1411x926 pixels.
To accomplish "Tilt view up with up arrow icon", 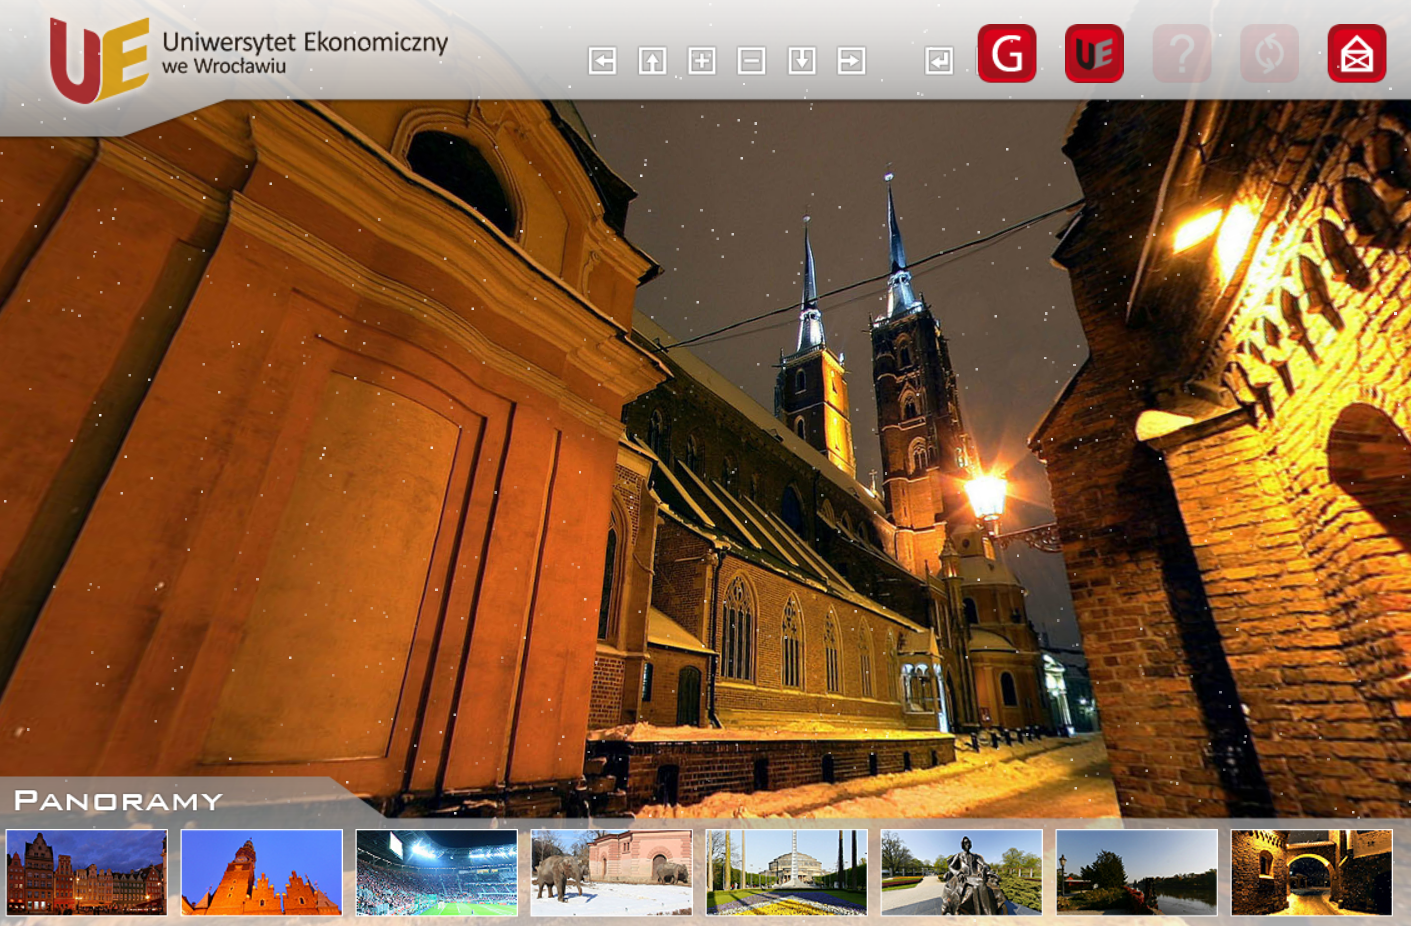I will [x=652, y=61].
